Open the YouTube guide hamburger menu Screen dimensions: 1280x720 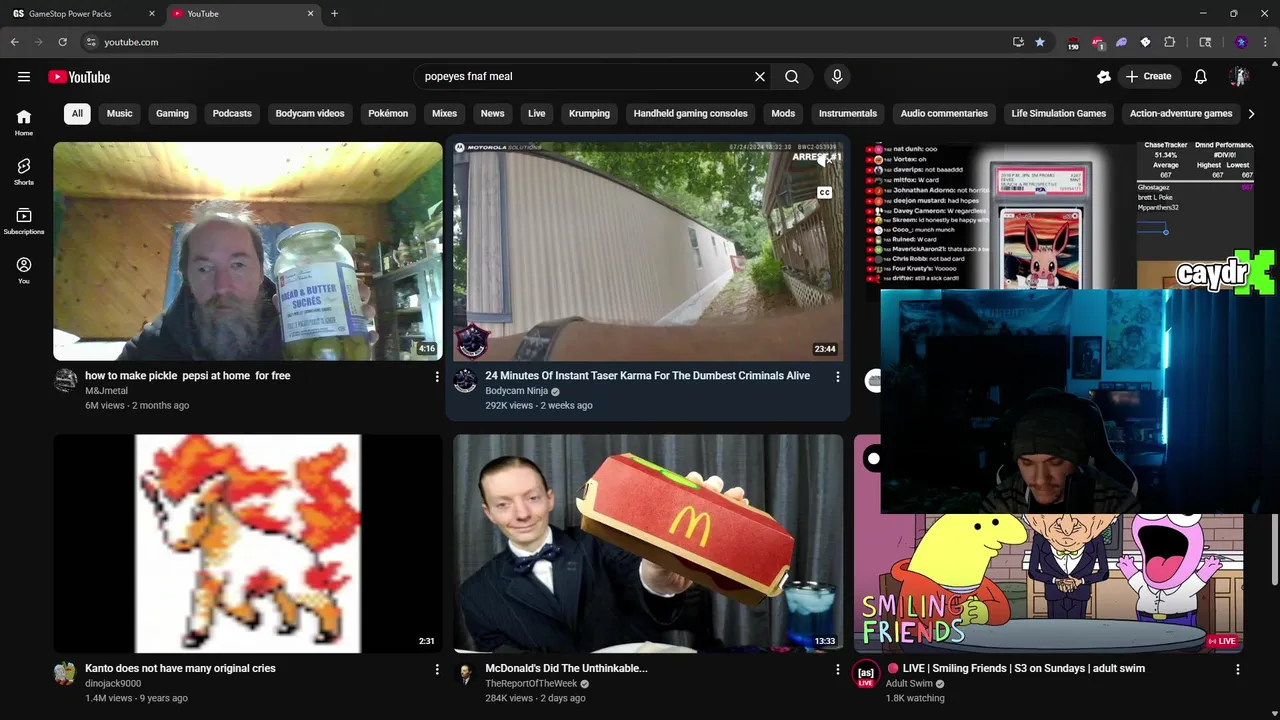pyautogui.click(x=24, y=77)
